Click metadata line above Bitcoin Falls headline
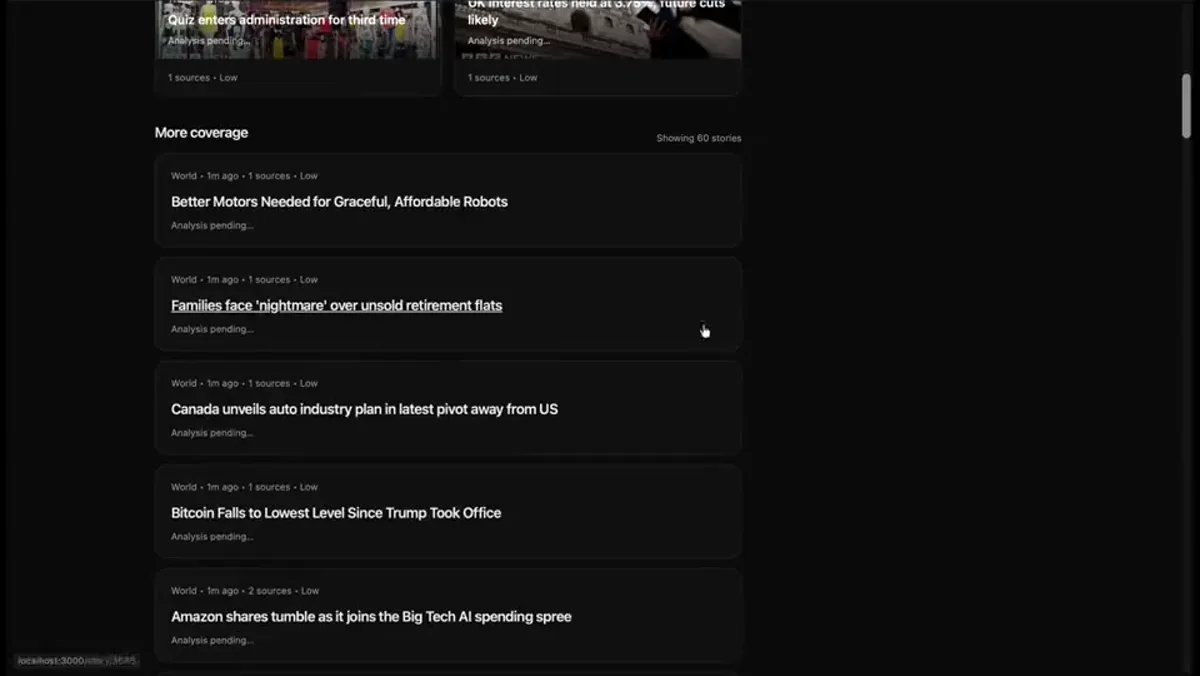The height and width of the screenshot is (676, 1200). pos(244,487)
